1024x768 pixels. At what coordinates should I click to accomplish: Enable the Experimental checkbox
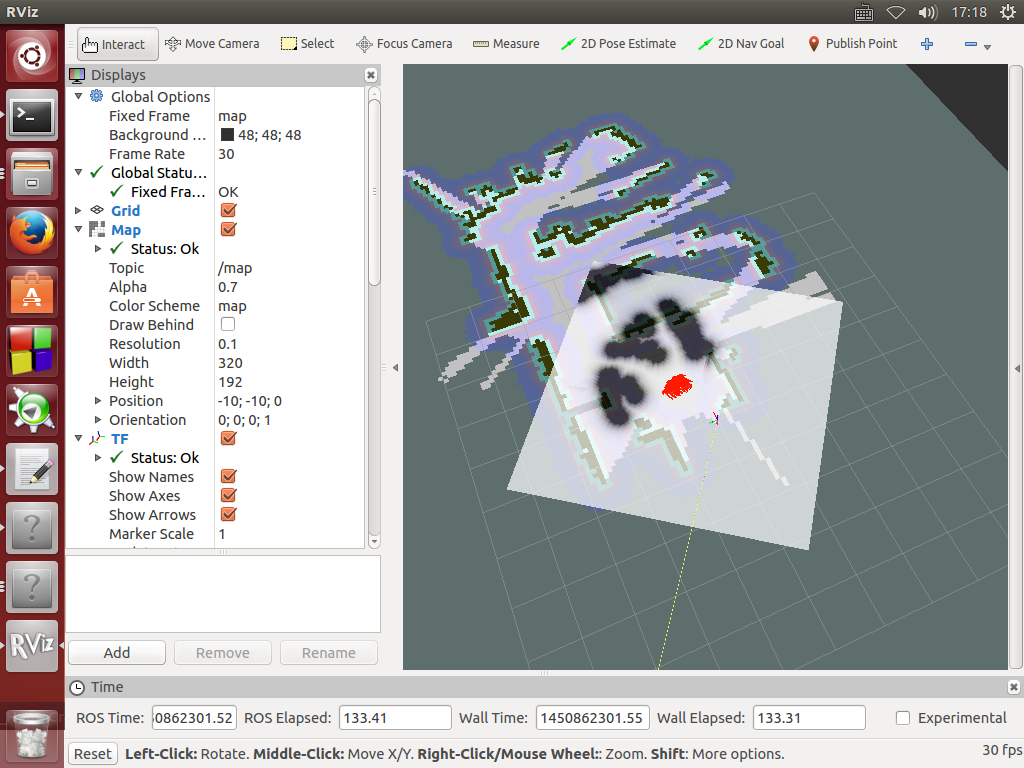(x=903, y=718)
